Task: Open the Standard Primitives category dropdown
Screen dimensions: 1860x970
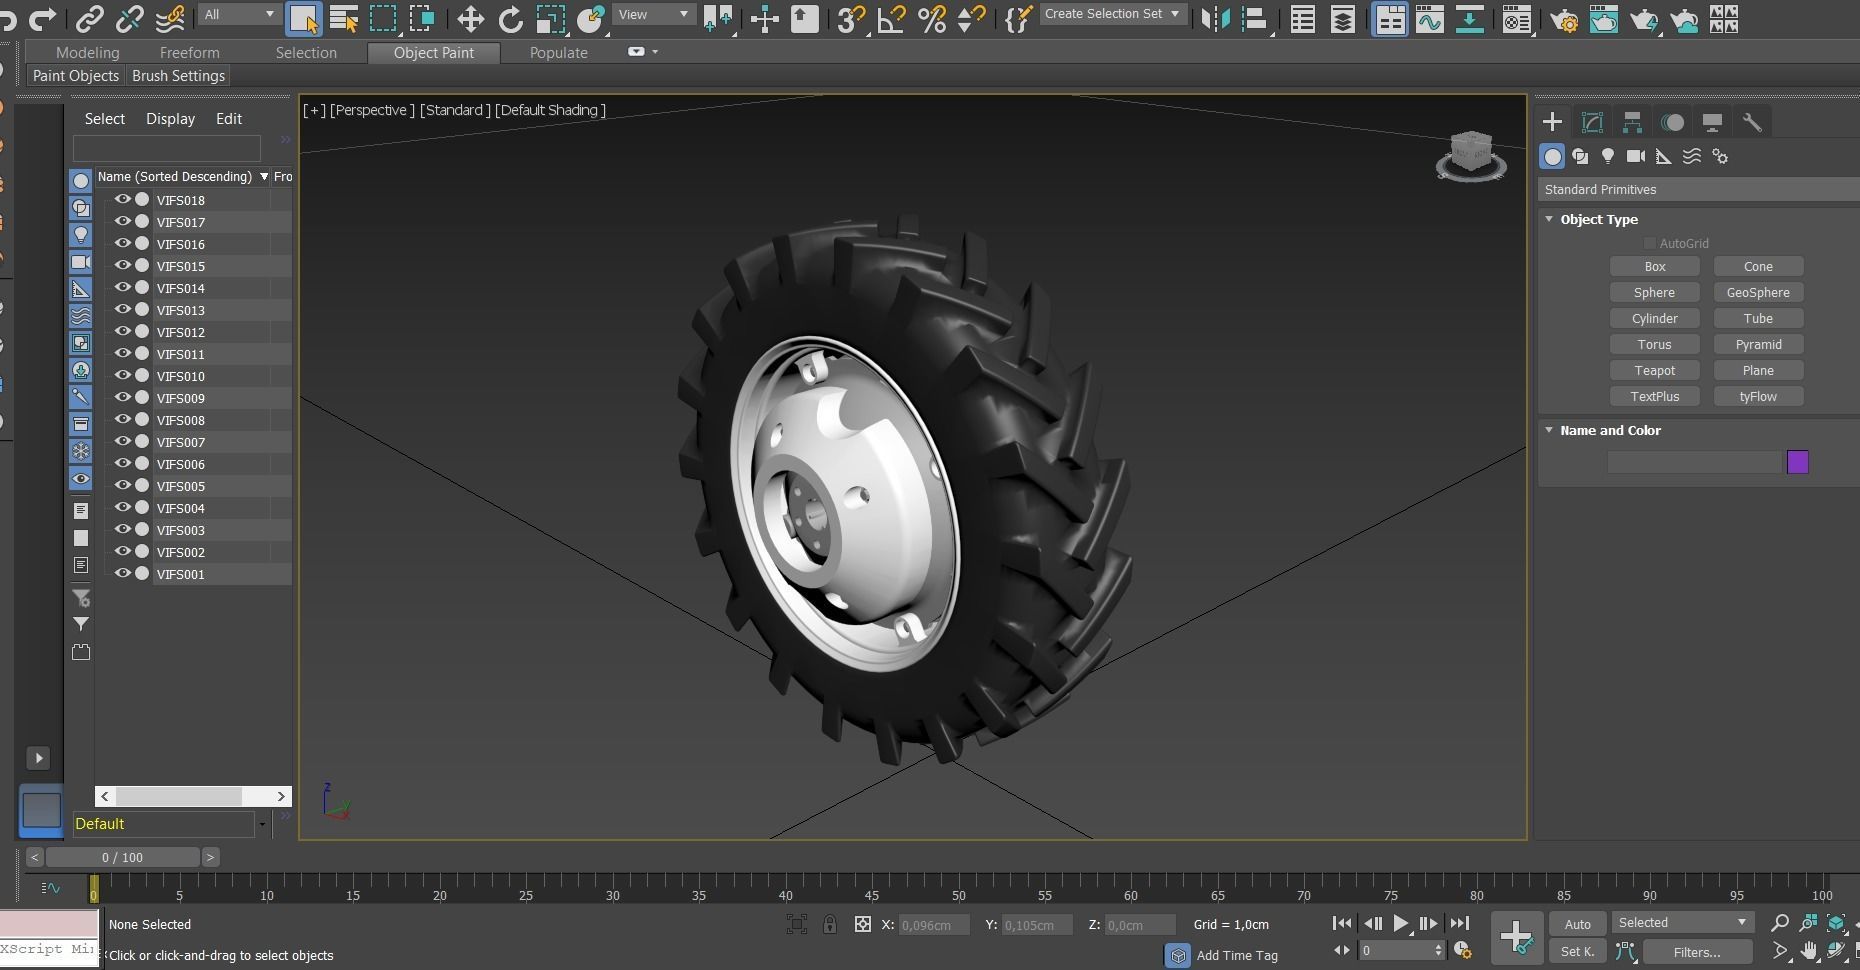Action: [1698, 189]
